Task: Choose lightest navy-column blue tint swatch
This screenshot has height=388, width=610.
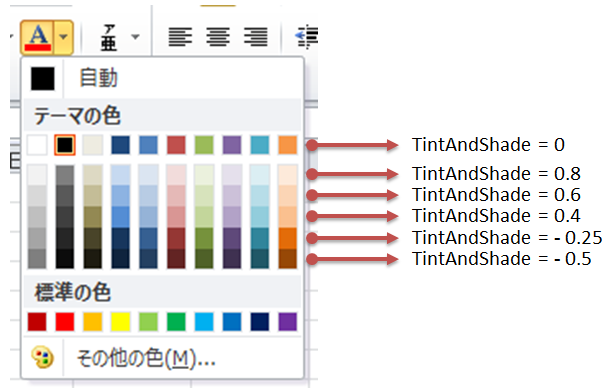Action: (x=121, y=175)
